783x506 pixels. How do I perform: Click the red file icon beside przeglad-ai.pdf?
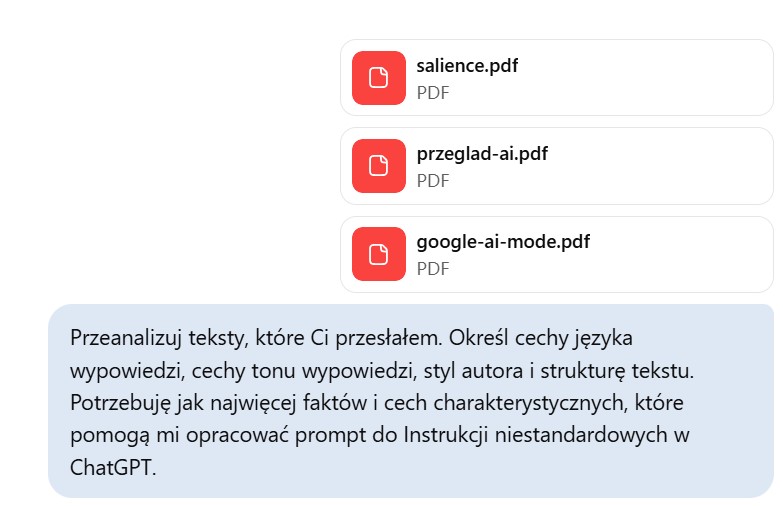378,166
